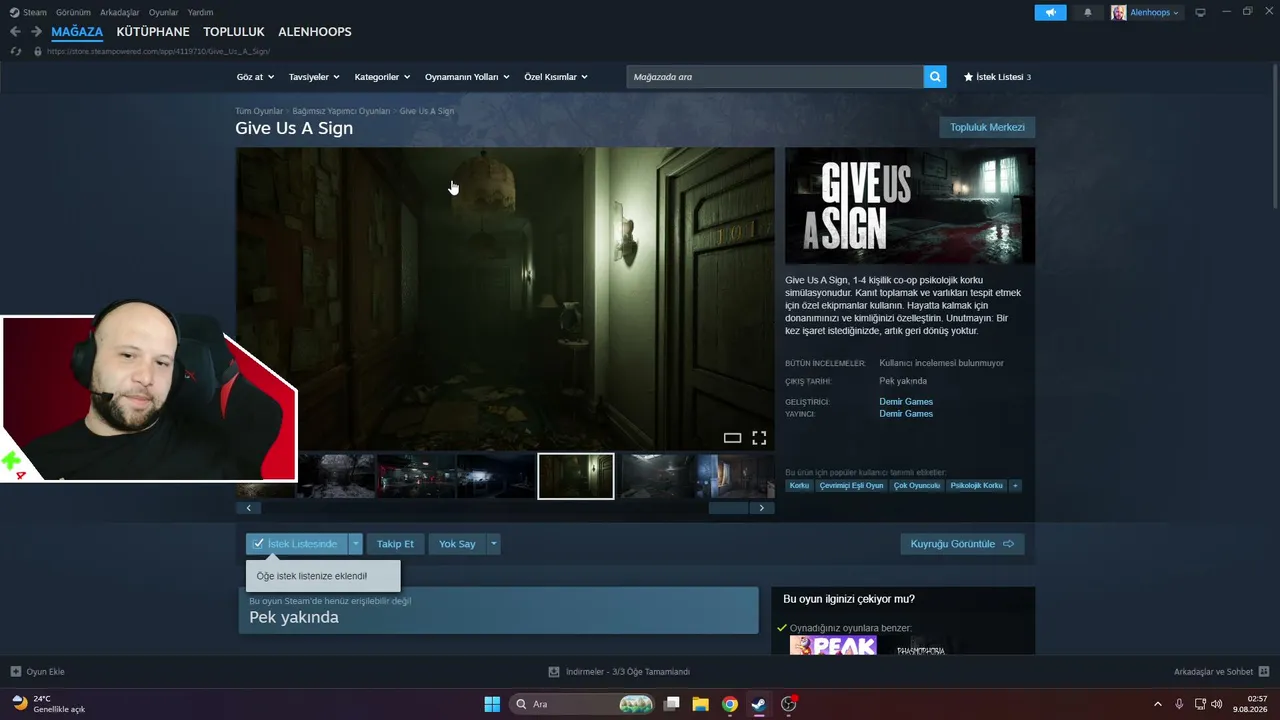Click the store search magnifier button
The height and width of the screenshot is (720, 1280).
[935, 77]
